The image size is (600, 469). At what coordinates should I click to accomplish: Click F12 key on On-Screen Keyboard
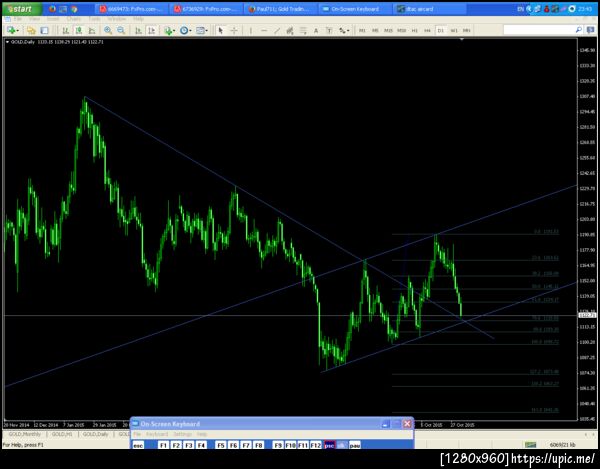pyautogui.click(x=316, y=445)
